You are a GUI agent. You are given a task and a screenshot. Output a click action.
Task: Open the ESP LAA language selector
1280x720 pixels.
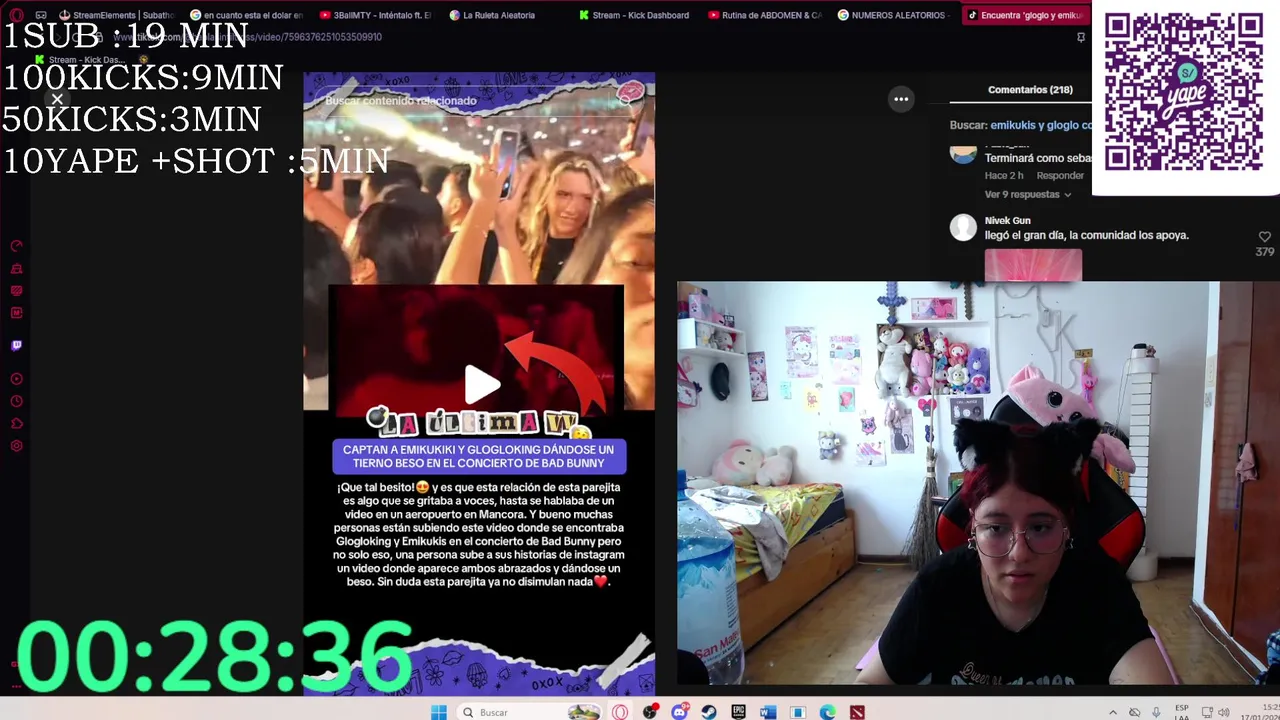[x=1182, y=712]
